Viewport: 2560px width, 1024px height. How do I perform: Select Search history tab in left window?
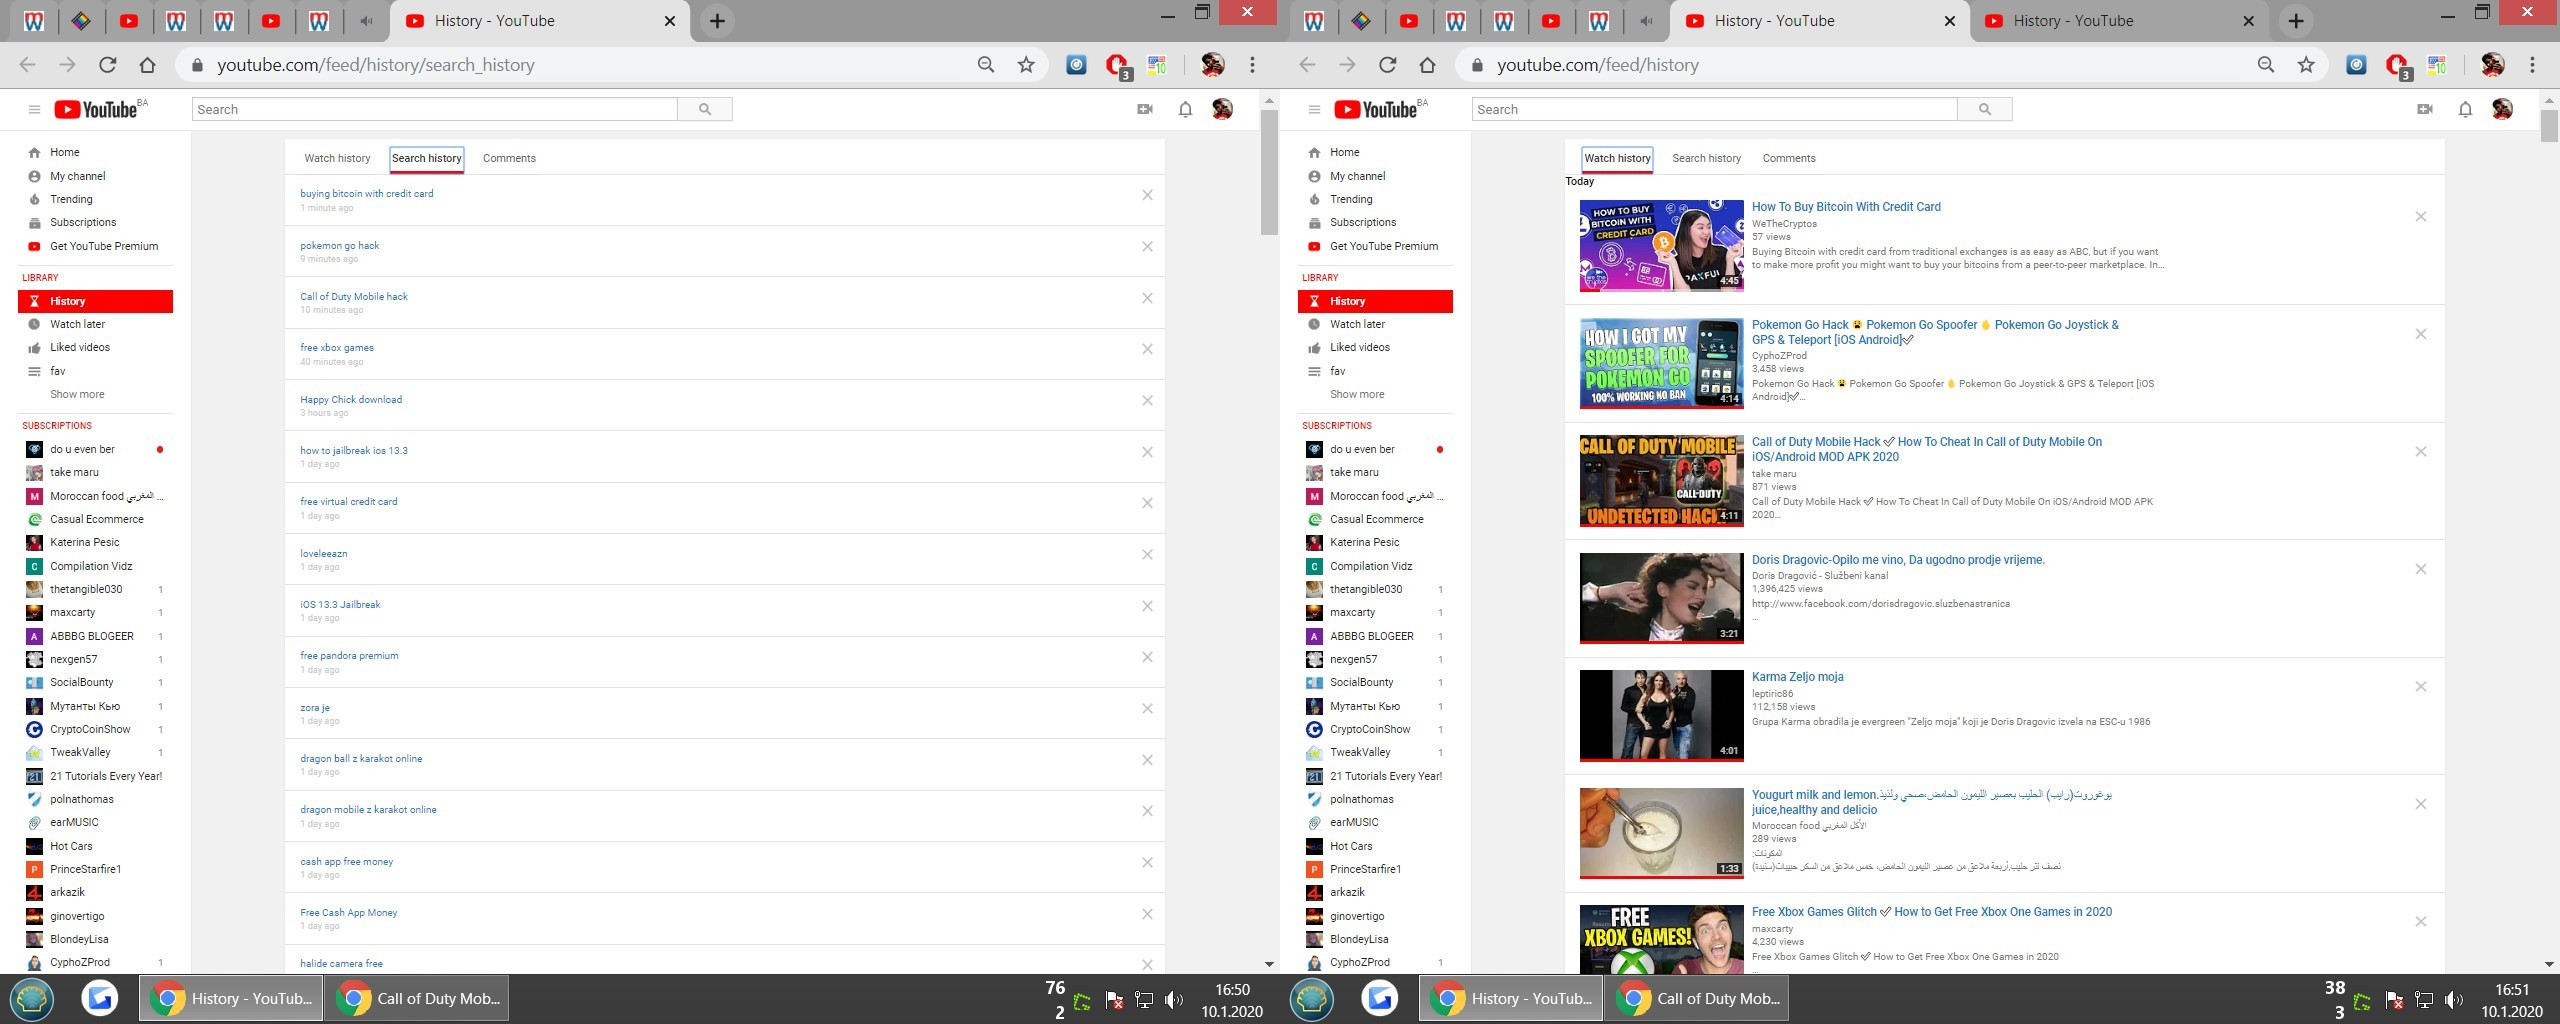[427, 158]
